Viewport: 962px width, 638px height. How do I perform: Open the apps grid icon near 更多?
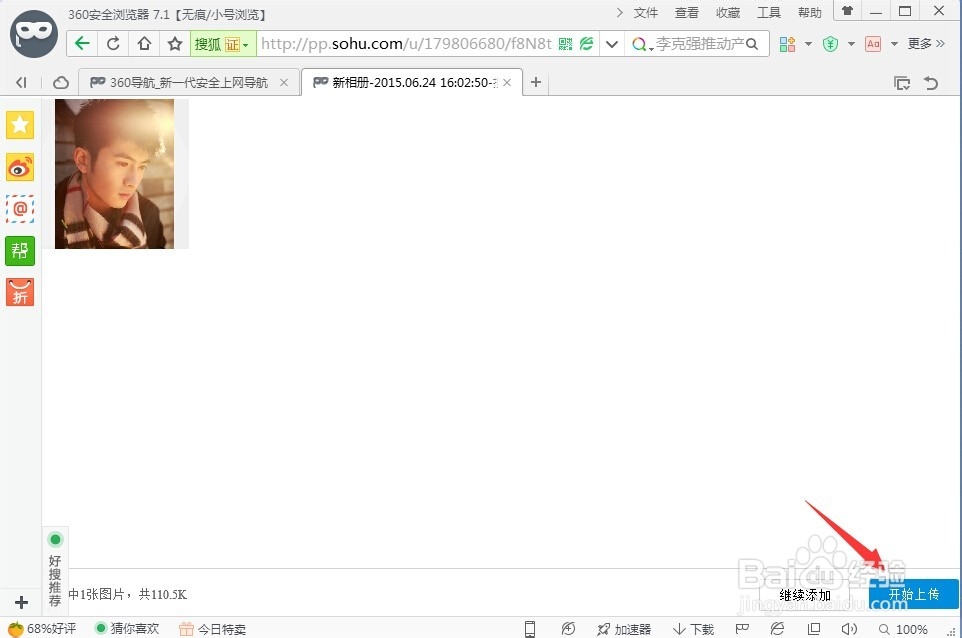[786, 43]
